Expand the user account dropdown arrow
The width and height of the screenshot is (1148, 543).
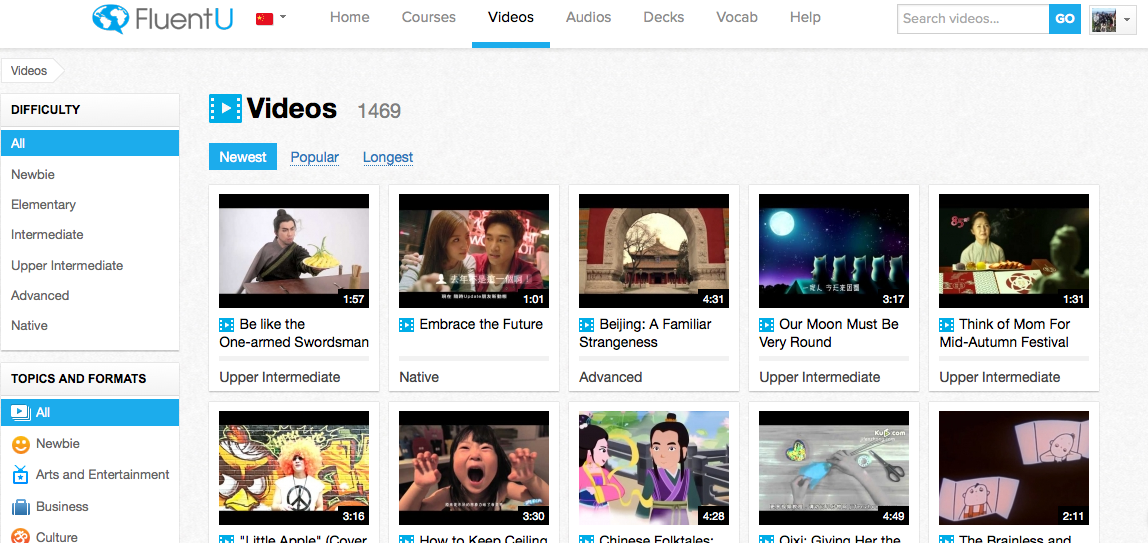point(1126,20)
